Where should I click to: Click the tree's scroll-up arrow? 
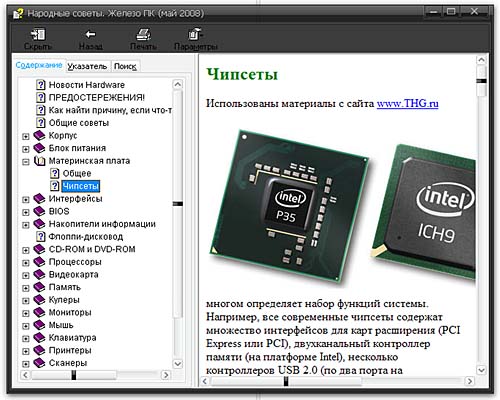pyautogui.click(x=178, y=84)
